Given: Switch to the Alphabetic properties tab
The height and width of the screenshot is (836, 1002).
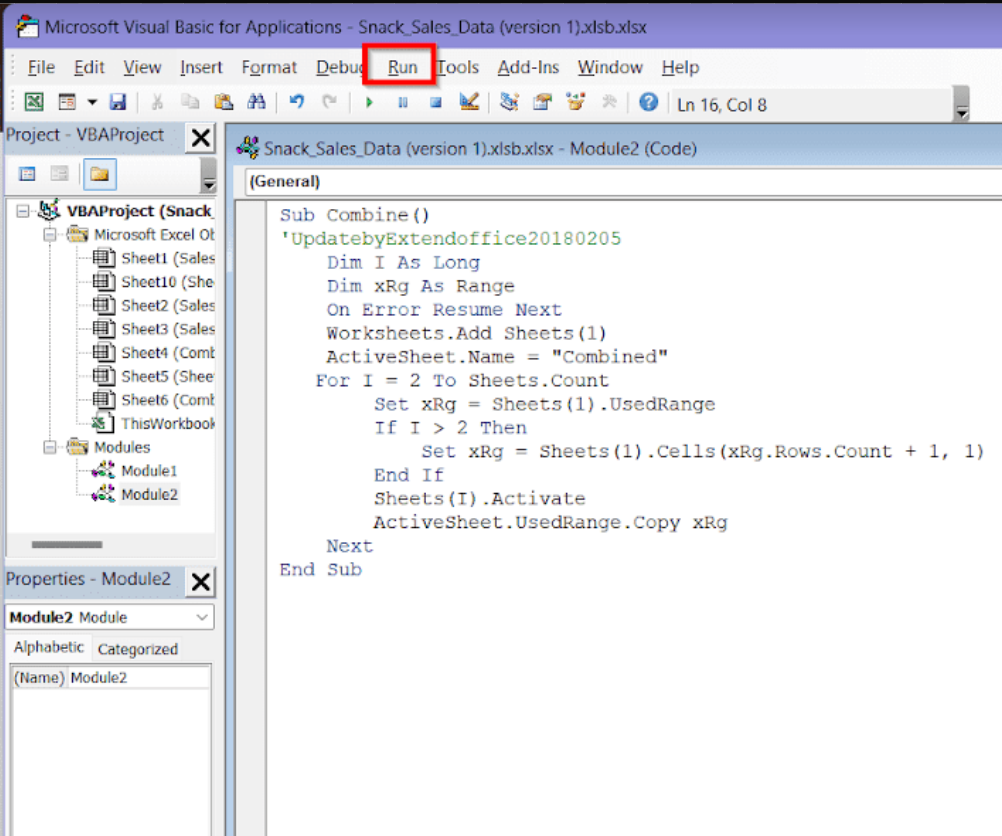Looking at the screenshot, I should coord(49,647).
